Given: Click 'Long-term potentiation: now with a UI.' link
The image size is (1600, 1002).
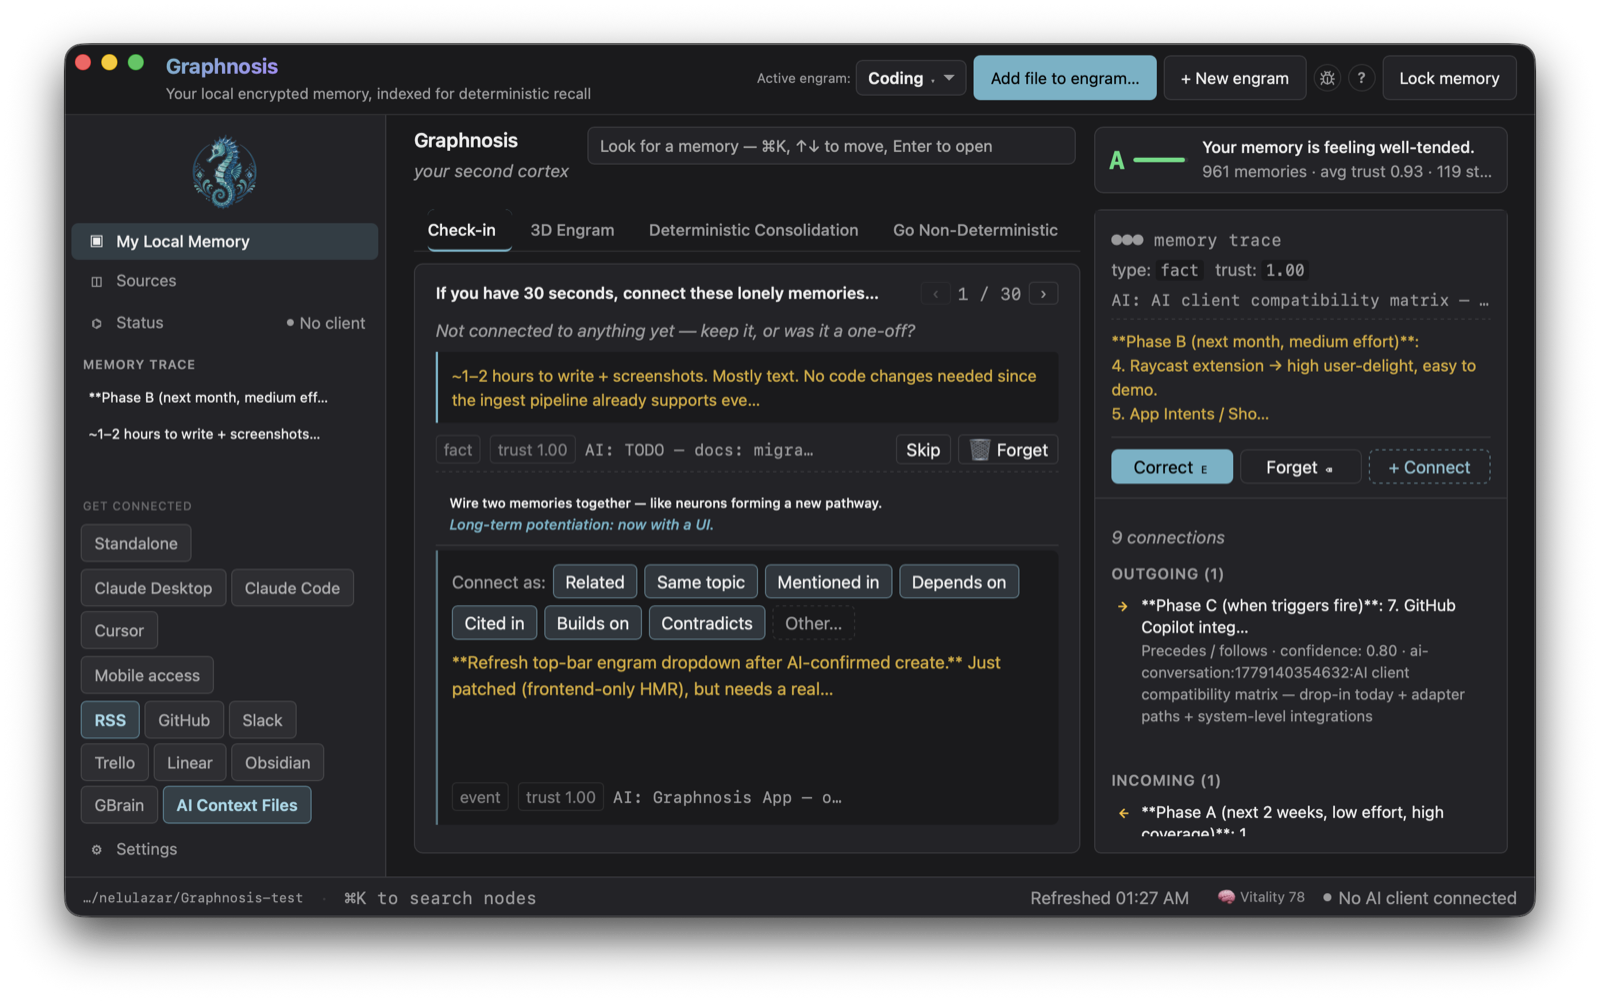Looking at the screenshot, I should [x=581, y=525].
